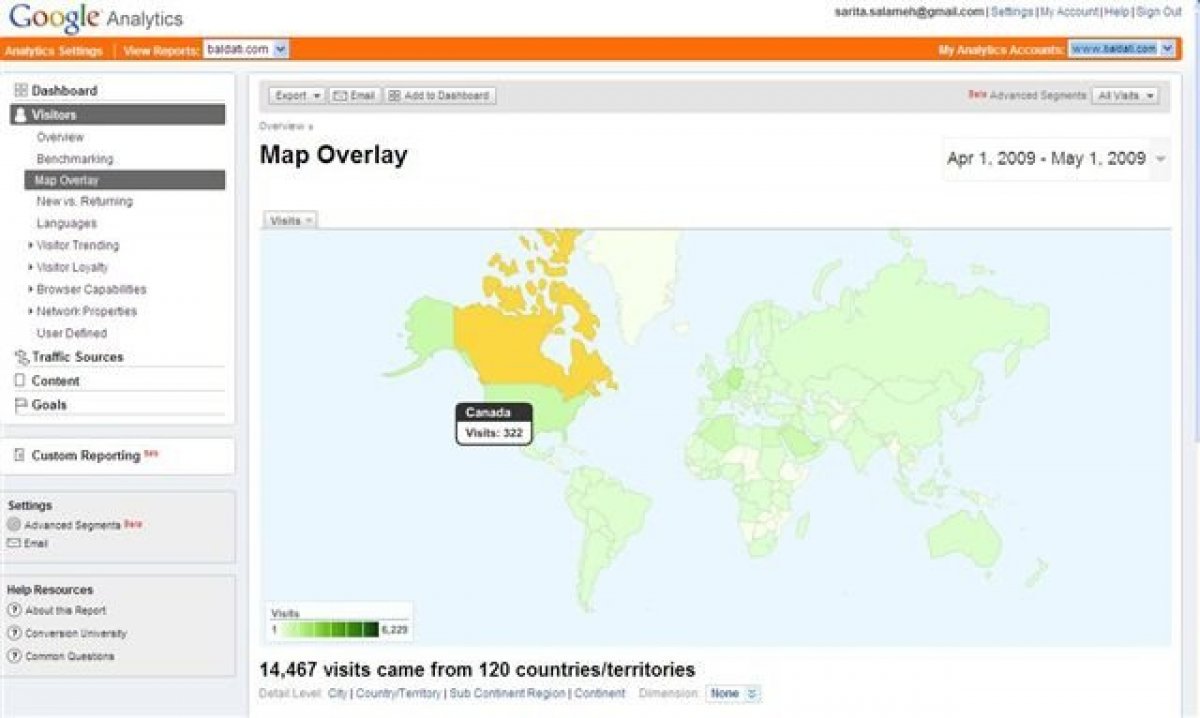This screenshot has height=718, width=1200.
Task: Click the Goals flag icon
Action: coord(20,405)
